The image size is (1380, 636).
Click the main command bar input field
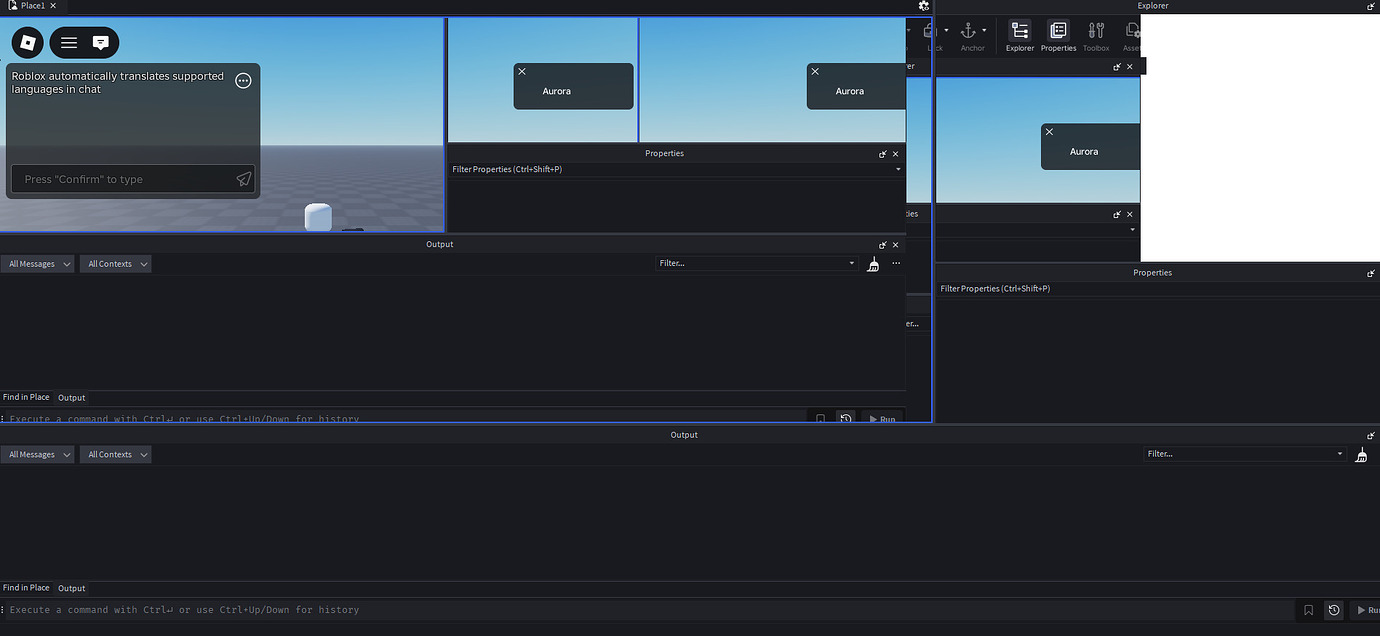(650, 610)
